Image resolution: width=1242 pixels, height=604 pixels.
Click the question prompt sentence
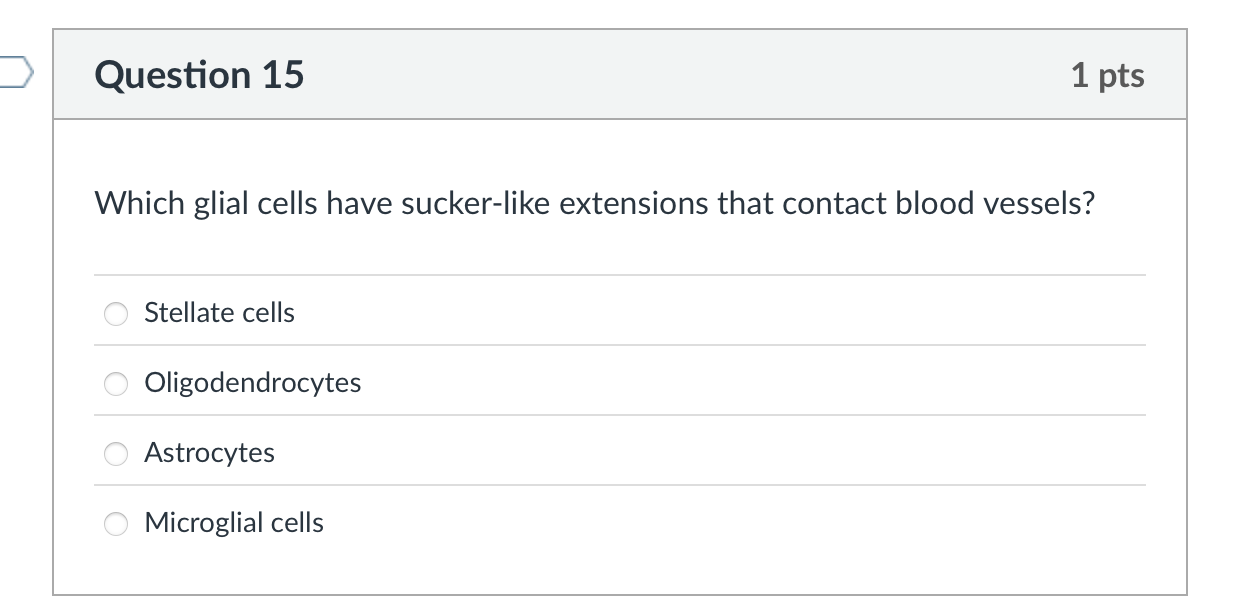pyautogui.click(x=594, y=204)
